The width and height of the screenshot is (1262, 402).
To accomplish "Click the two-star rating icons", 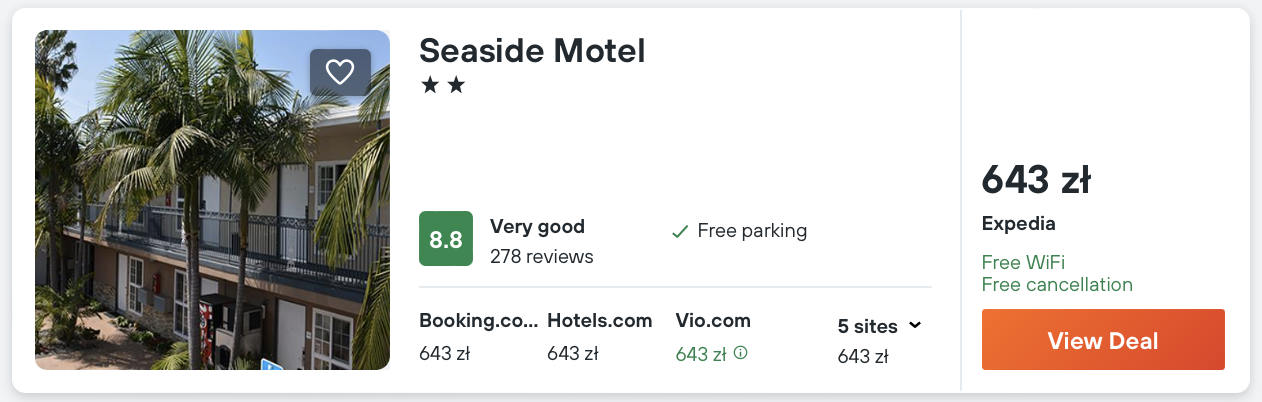I will coord(443,86).
